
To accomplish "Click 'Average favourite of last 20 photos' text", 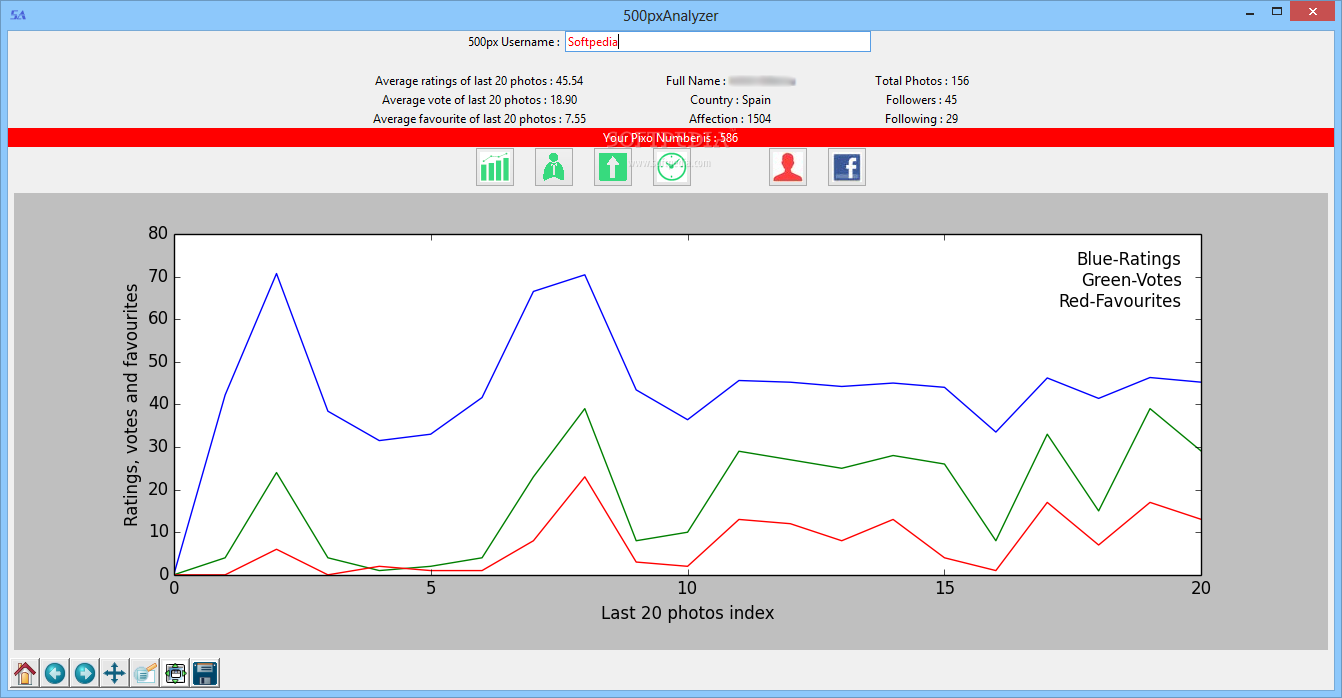I will pyautogui.click(x=479, y=119).
